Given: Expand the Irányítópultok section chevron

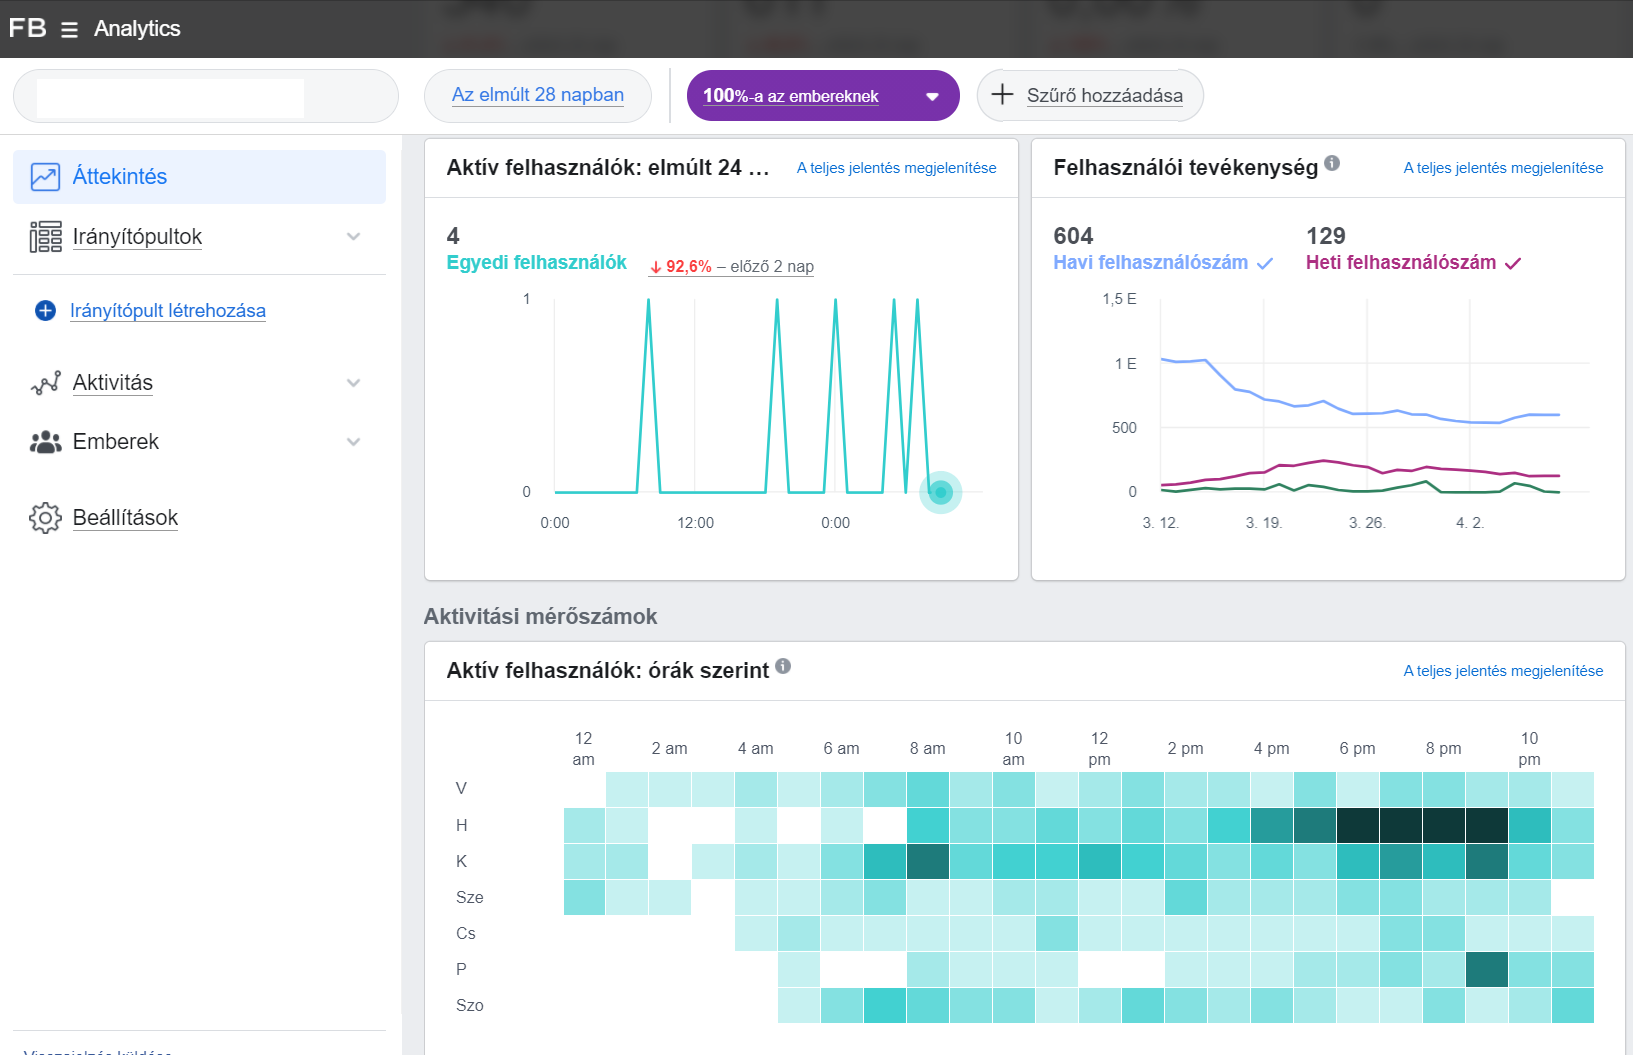Looking at the screenshot, I should click(353, 237).
